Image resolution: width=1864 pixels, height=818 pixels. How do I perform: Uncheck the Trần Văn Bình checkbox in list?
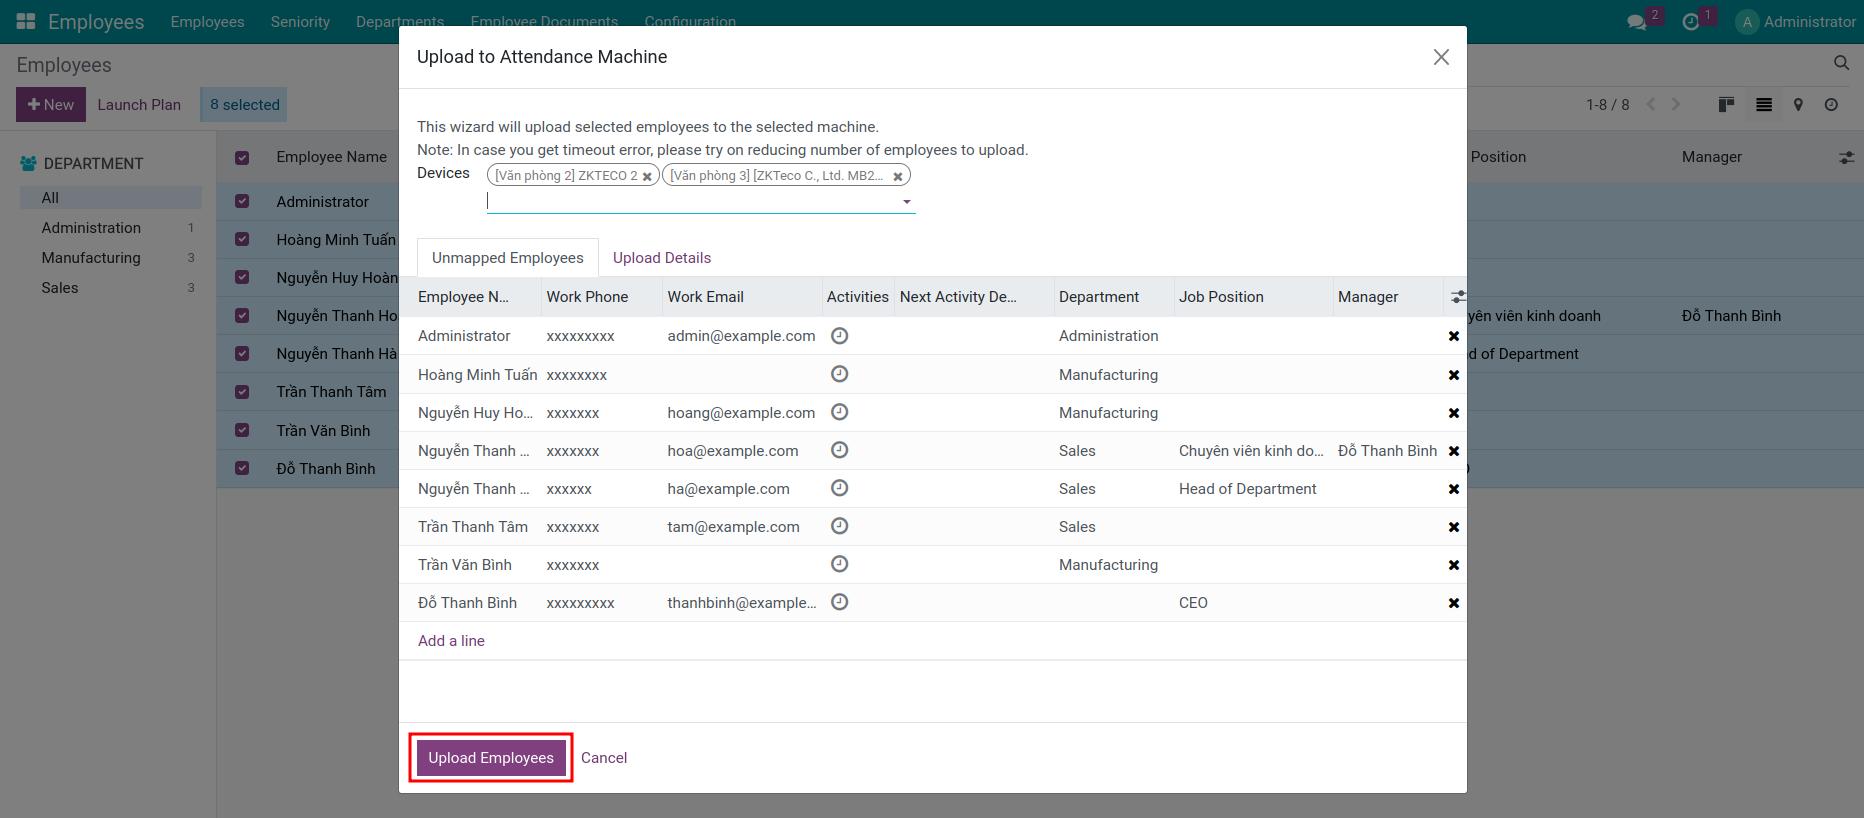click(242, 430)
